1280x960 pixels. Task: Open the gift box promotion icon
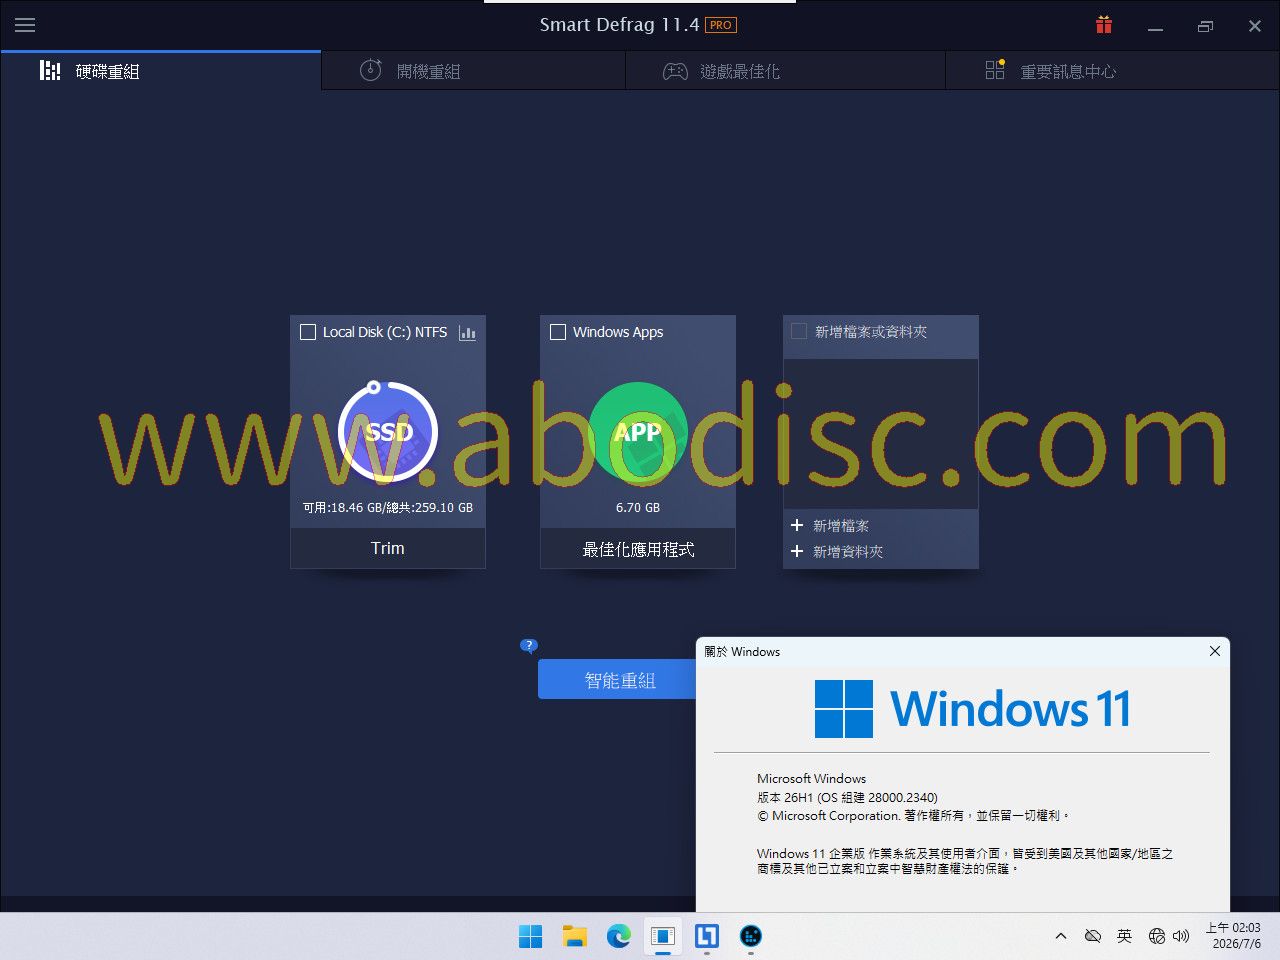click(x=1104, y=25)
